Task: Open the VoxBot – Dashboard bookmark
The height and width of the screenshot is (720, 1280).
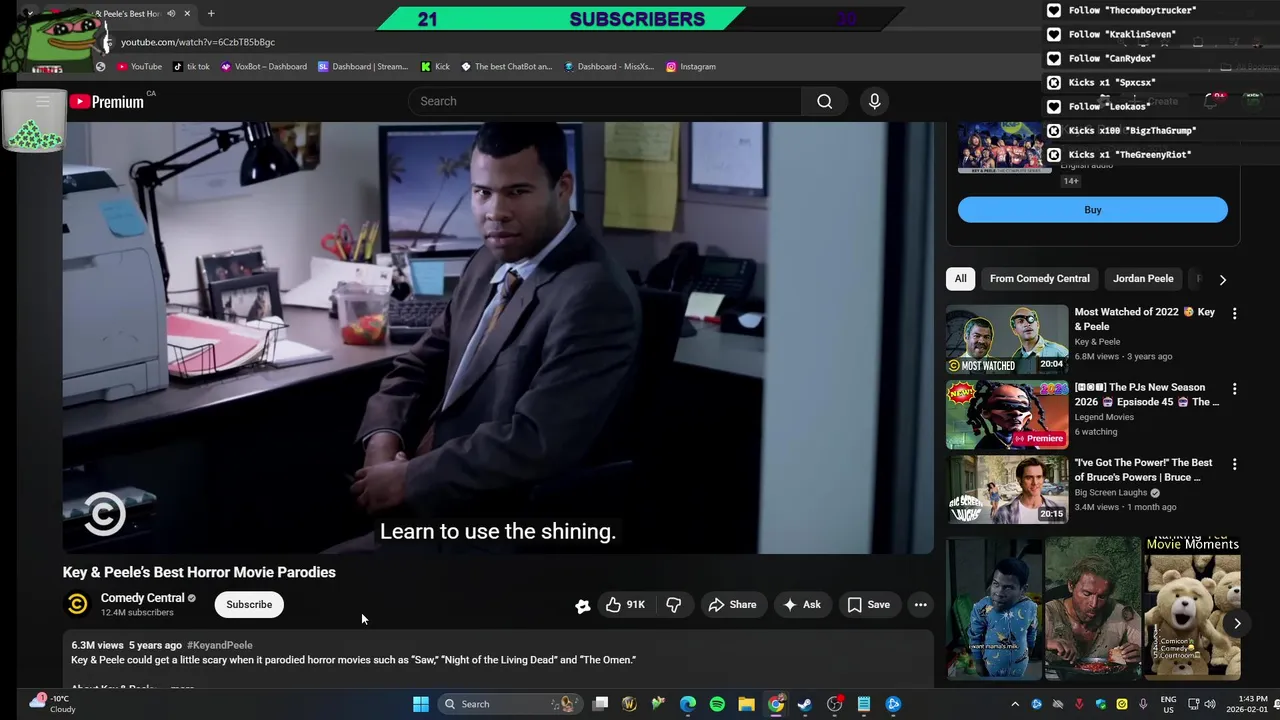Action: (x=264, y=67)
